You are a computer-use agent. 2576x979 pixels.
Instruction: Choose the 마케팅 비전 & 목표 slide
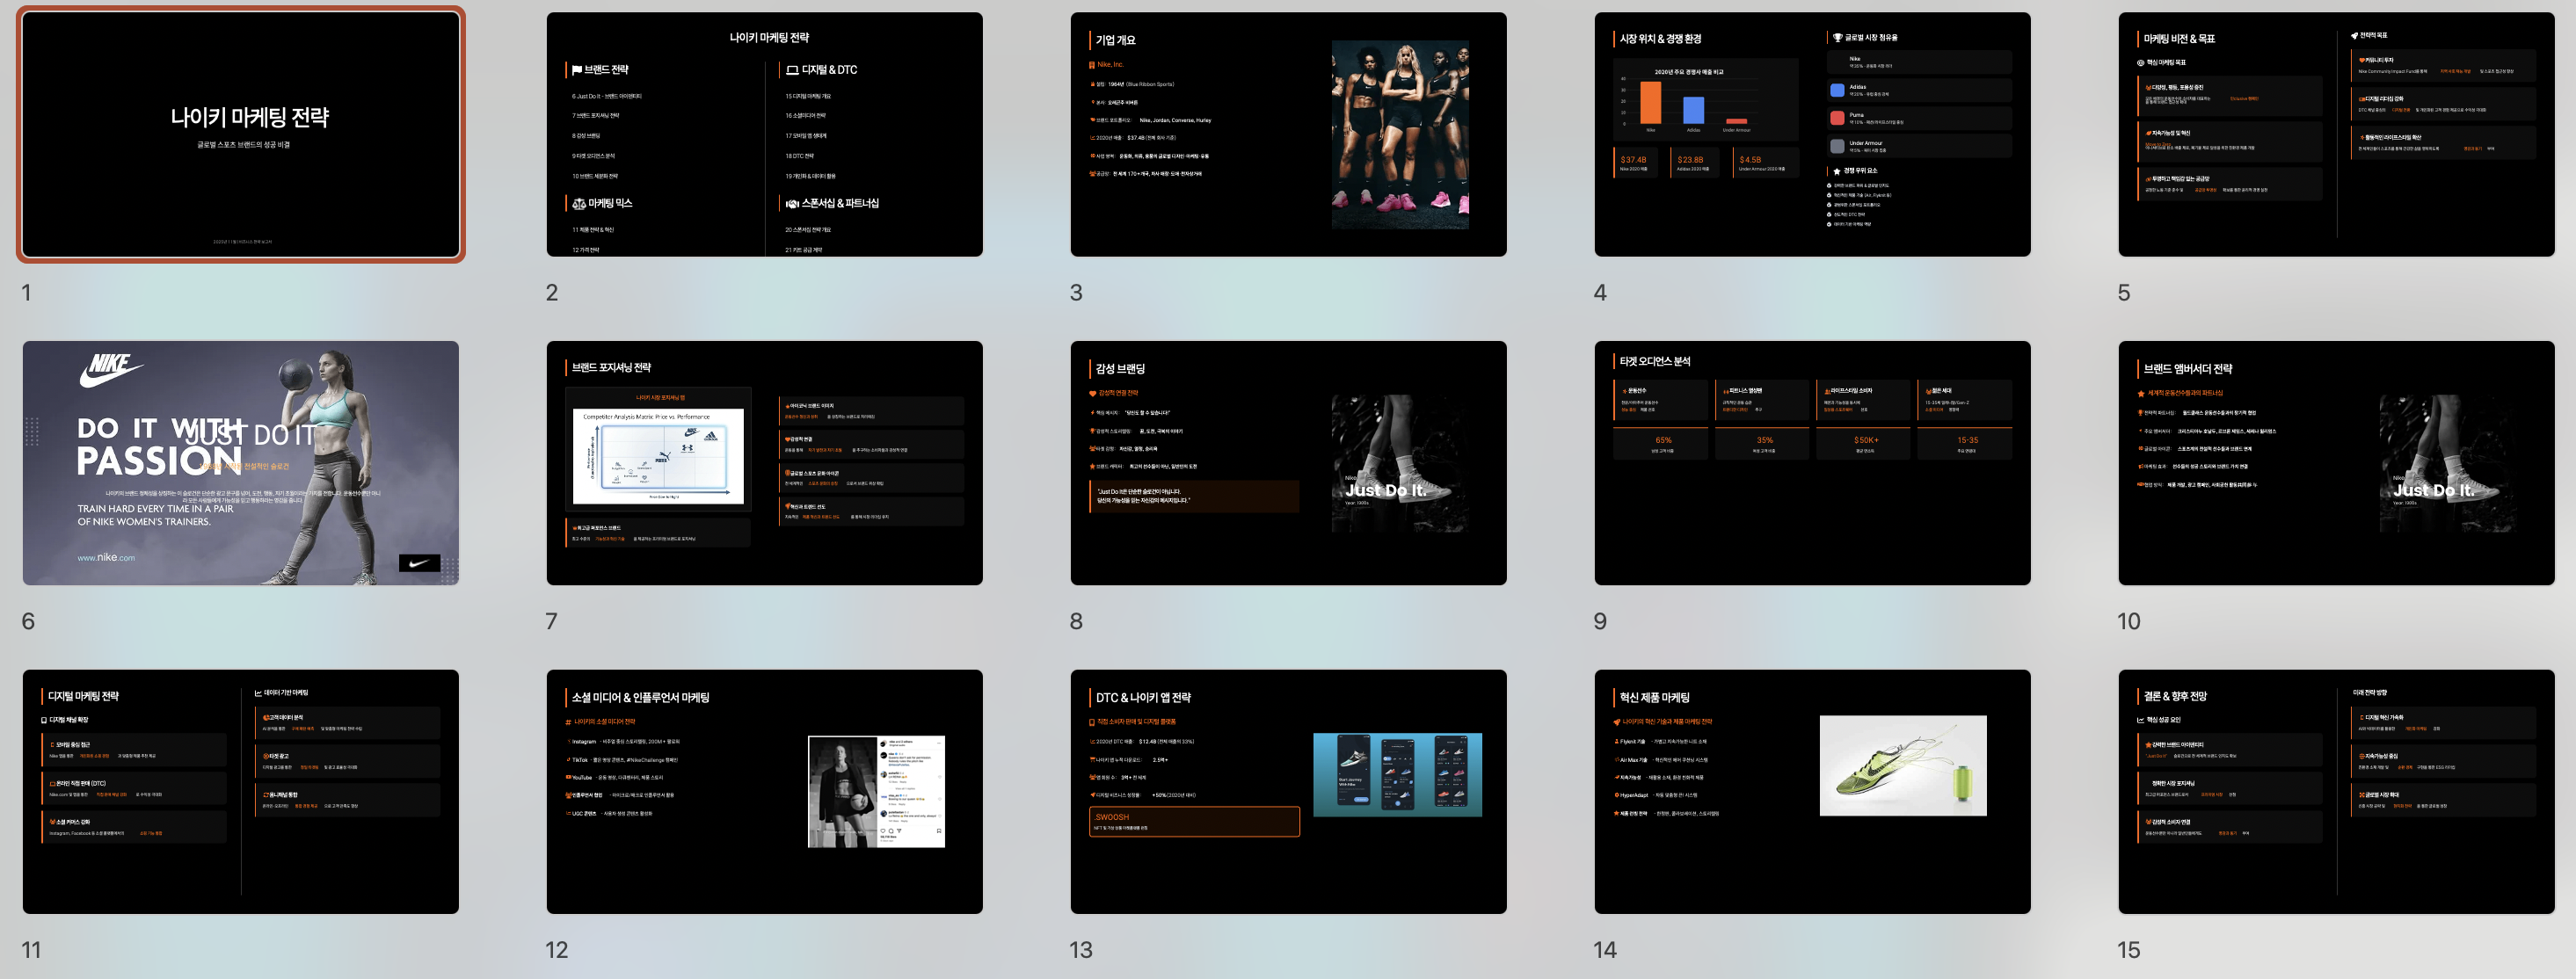pyautogui.click(x=2336, y=134)
